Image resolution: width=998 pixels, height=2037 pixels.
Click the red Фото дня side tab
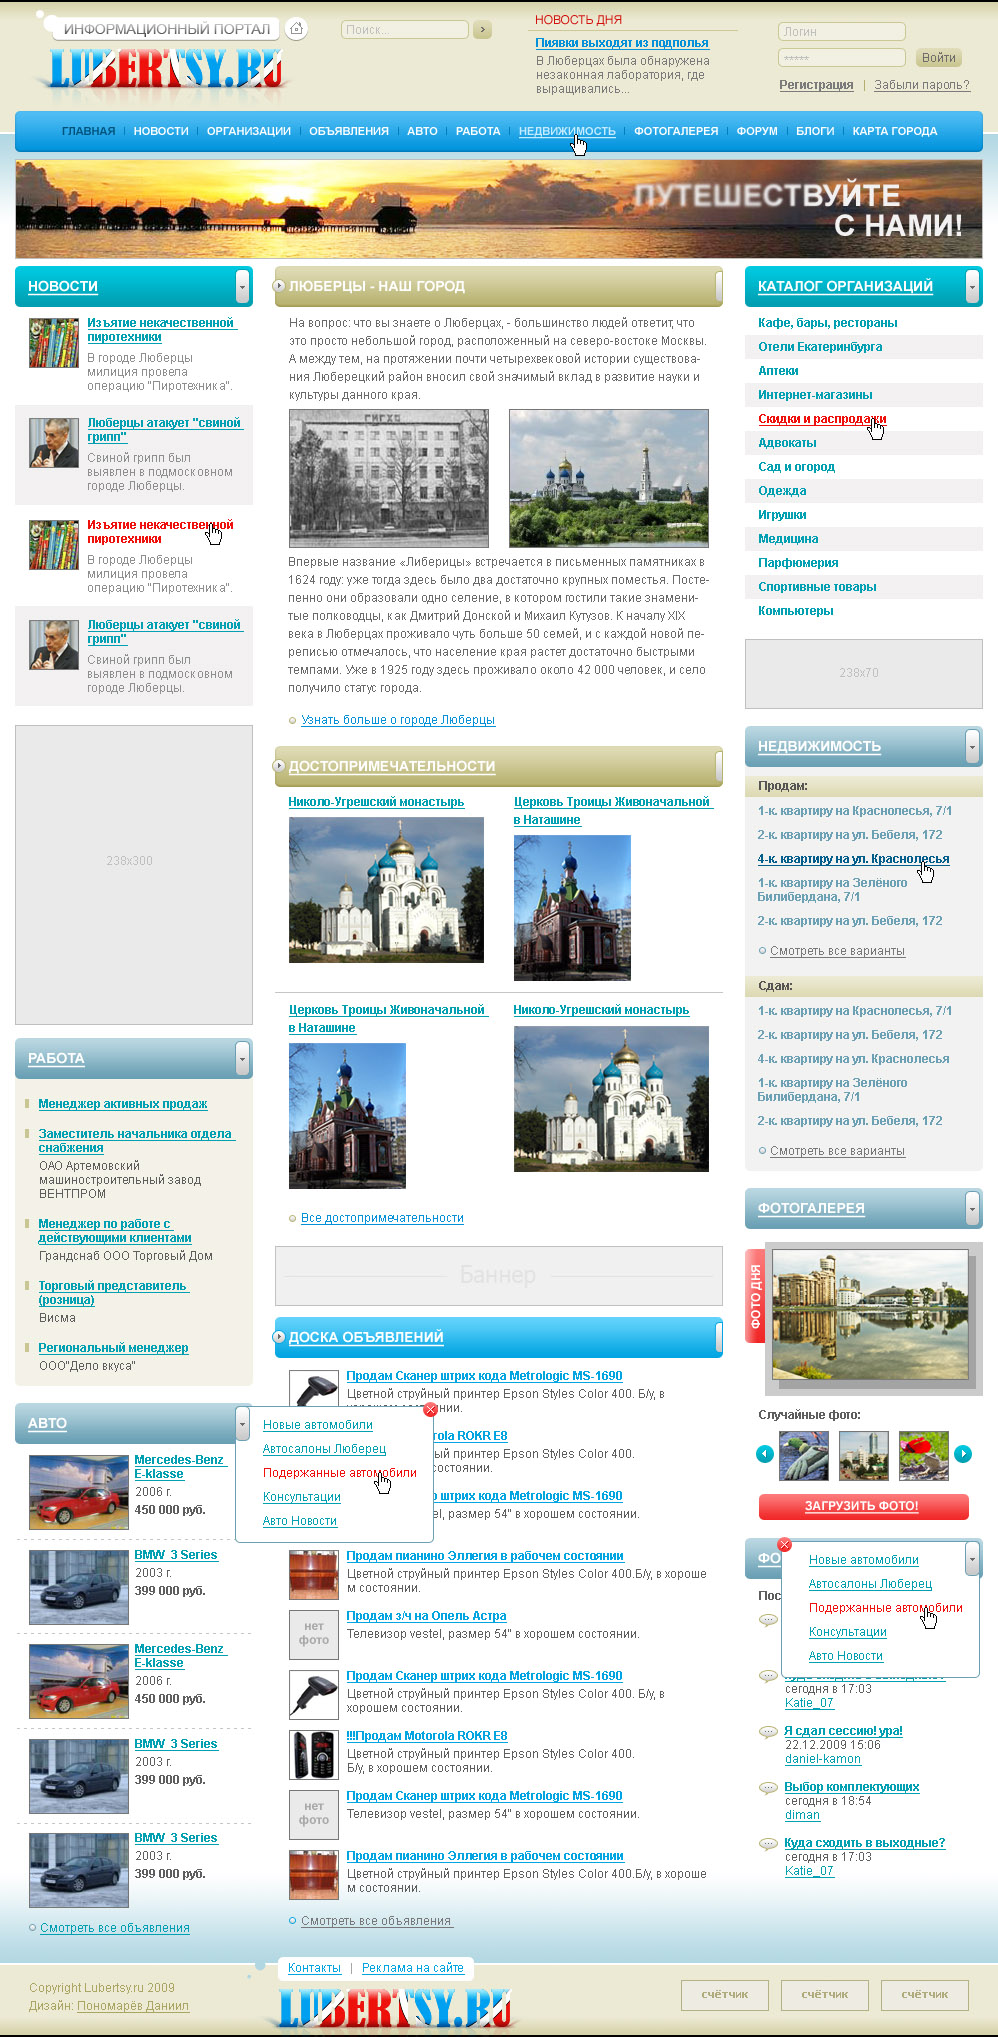(755, 1297)
